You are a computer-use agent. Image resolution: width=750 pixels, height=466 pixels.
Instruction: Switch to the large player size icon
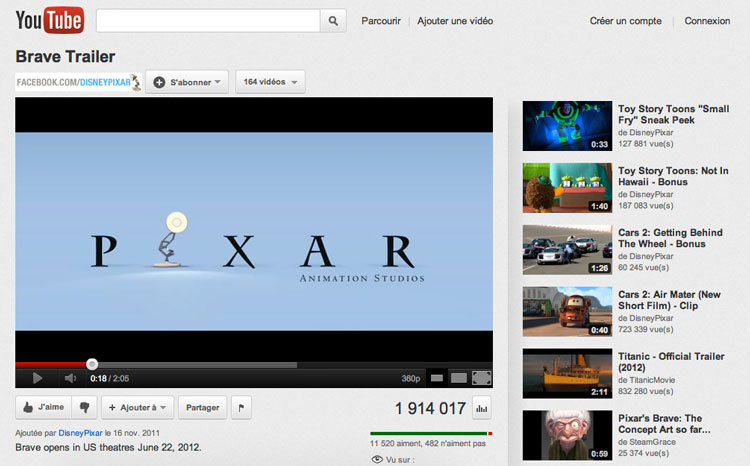pyautogui.click(x=459, y=378)
